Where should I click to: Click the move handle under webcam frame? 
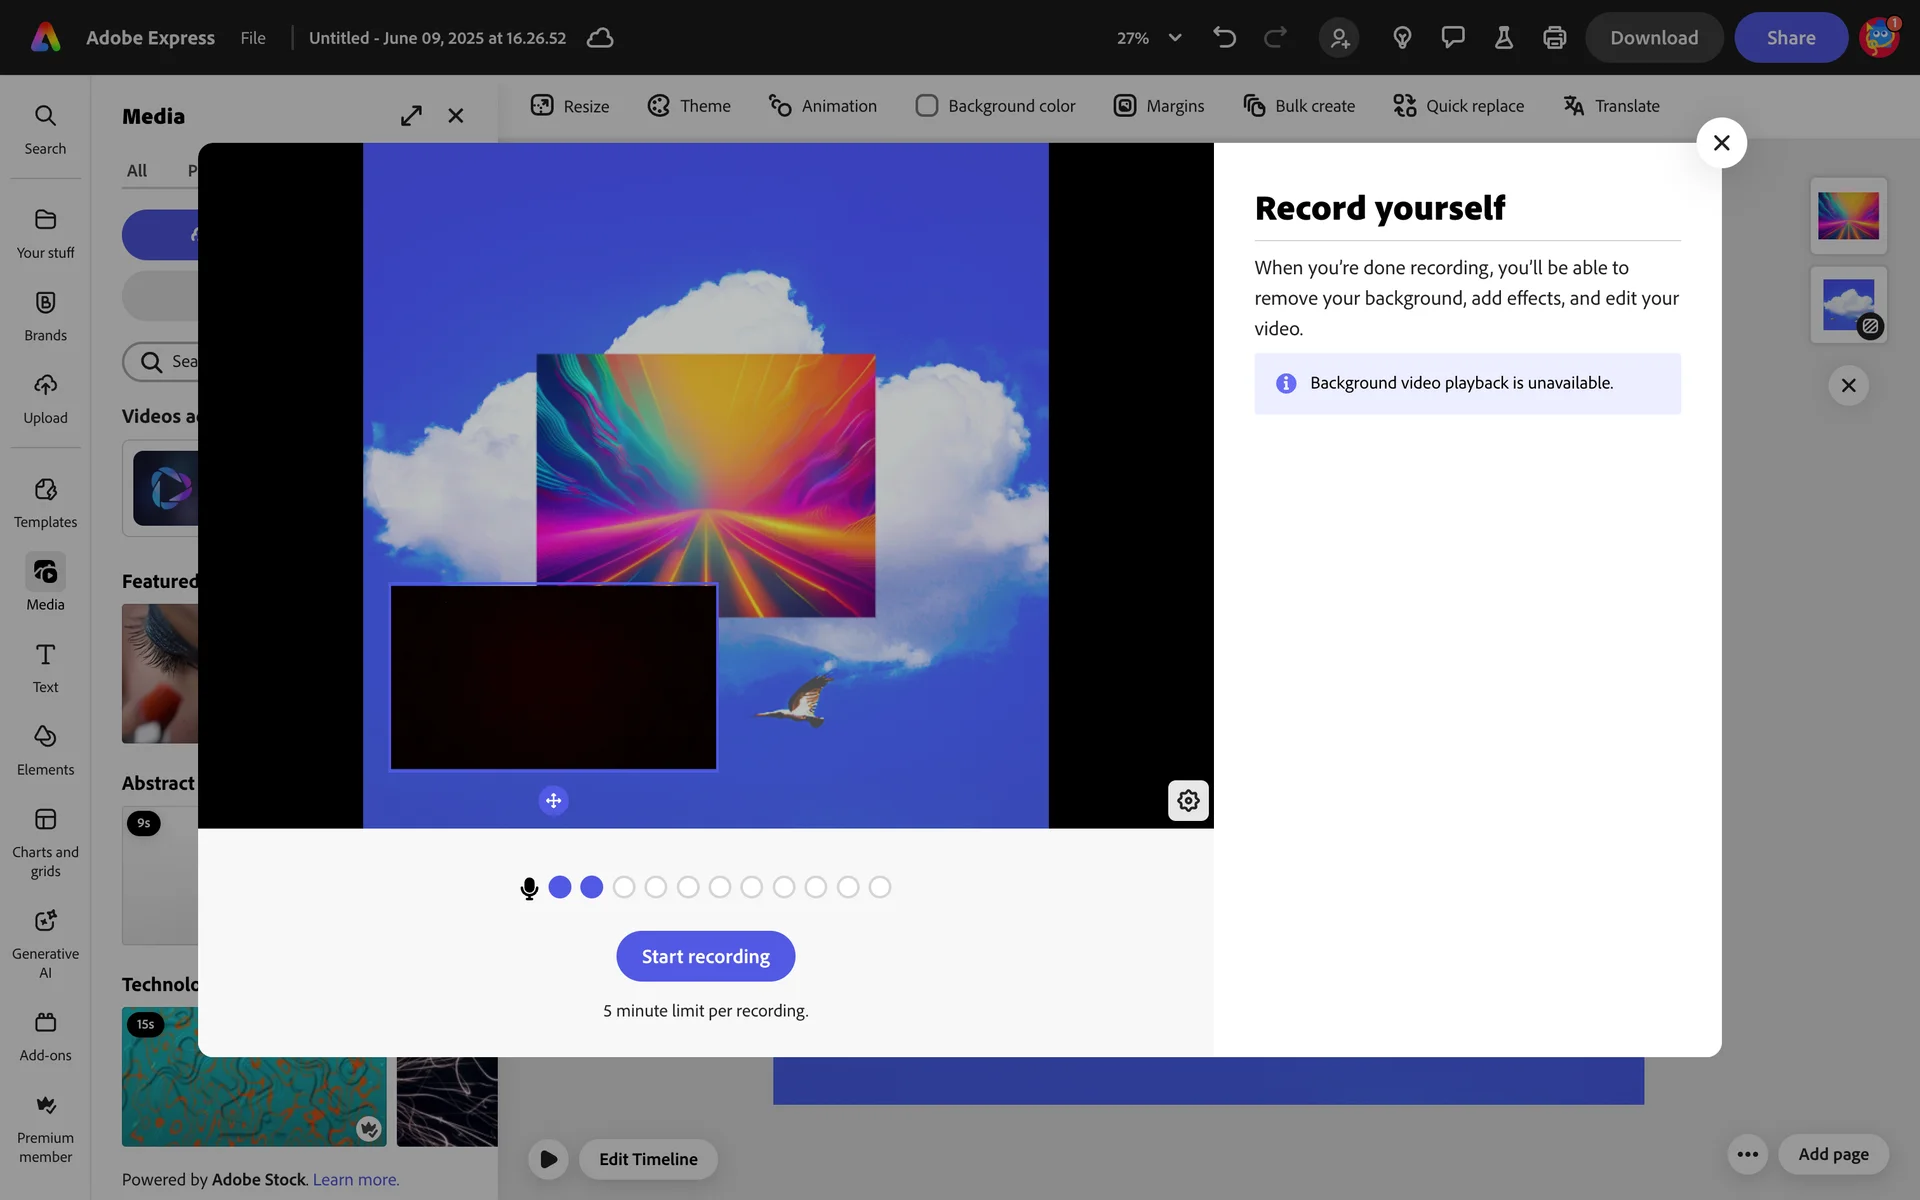[553, 801]
